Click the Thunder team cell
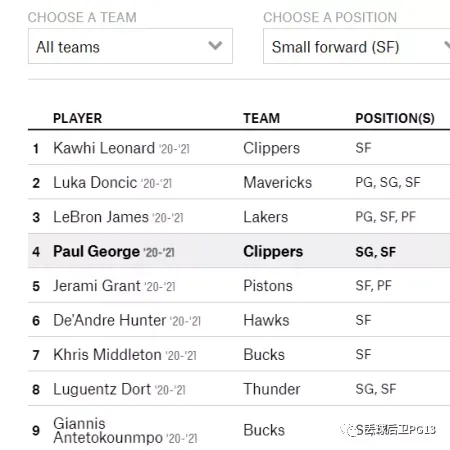 [272, 389]
